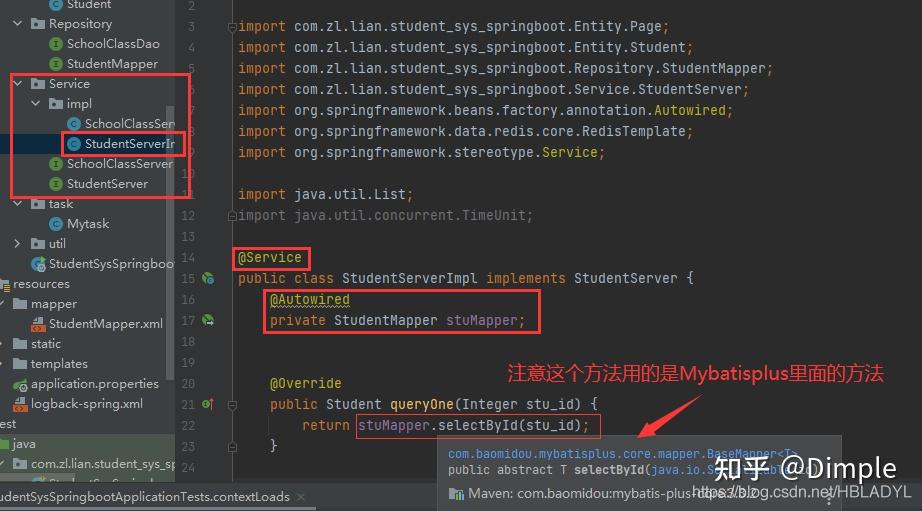Click Maven library icon in popup
This screenshot has width=922, height=511.
[456, 493]
